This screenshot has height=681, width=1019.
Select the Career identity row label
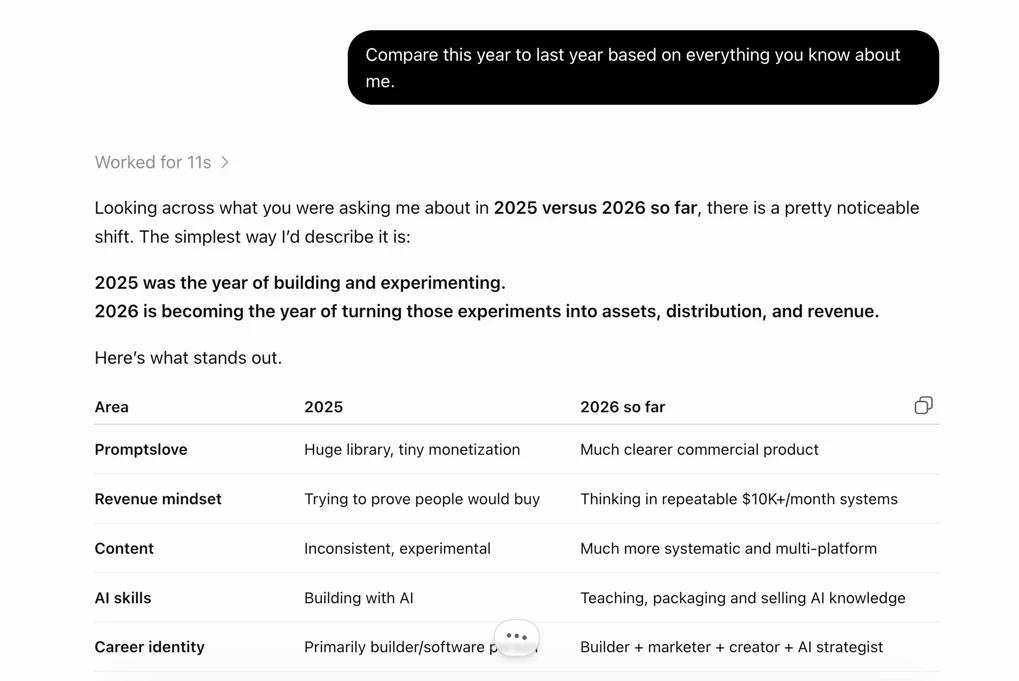[x=149, y=647]
